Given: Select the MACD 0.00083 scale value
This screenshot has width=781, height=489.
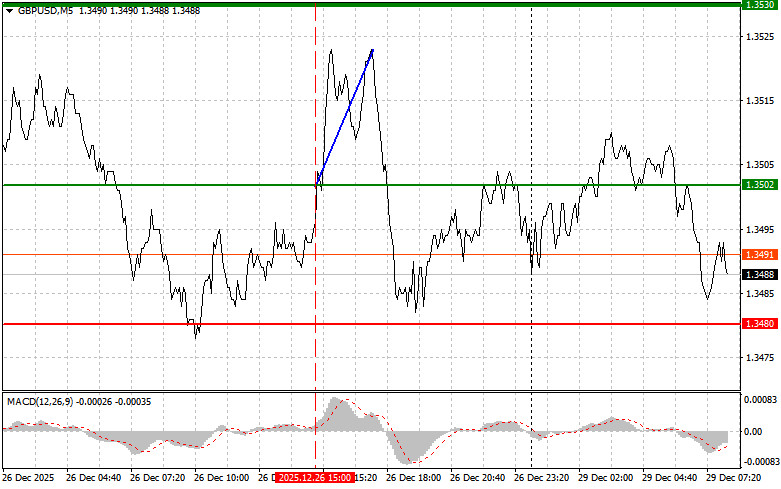Looking at the screenshot, I should tap(761, 399).
